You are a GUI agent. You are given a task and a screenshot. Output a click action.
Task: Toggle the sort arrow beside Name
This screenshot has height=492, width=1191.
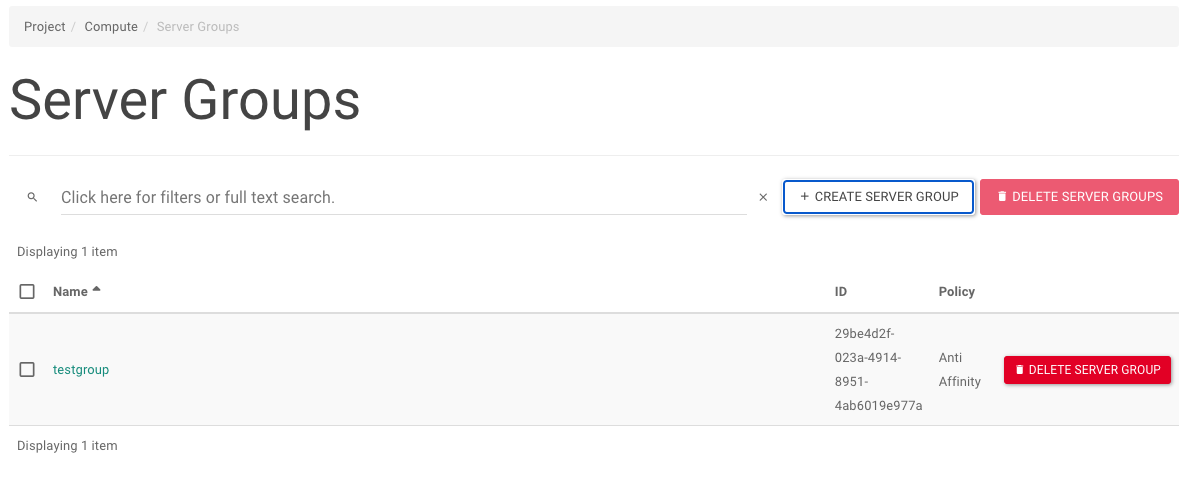pos(96,290)
